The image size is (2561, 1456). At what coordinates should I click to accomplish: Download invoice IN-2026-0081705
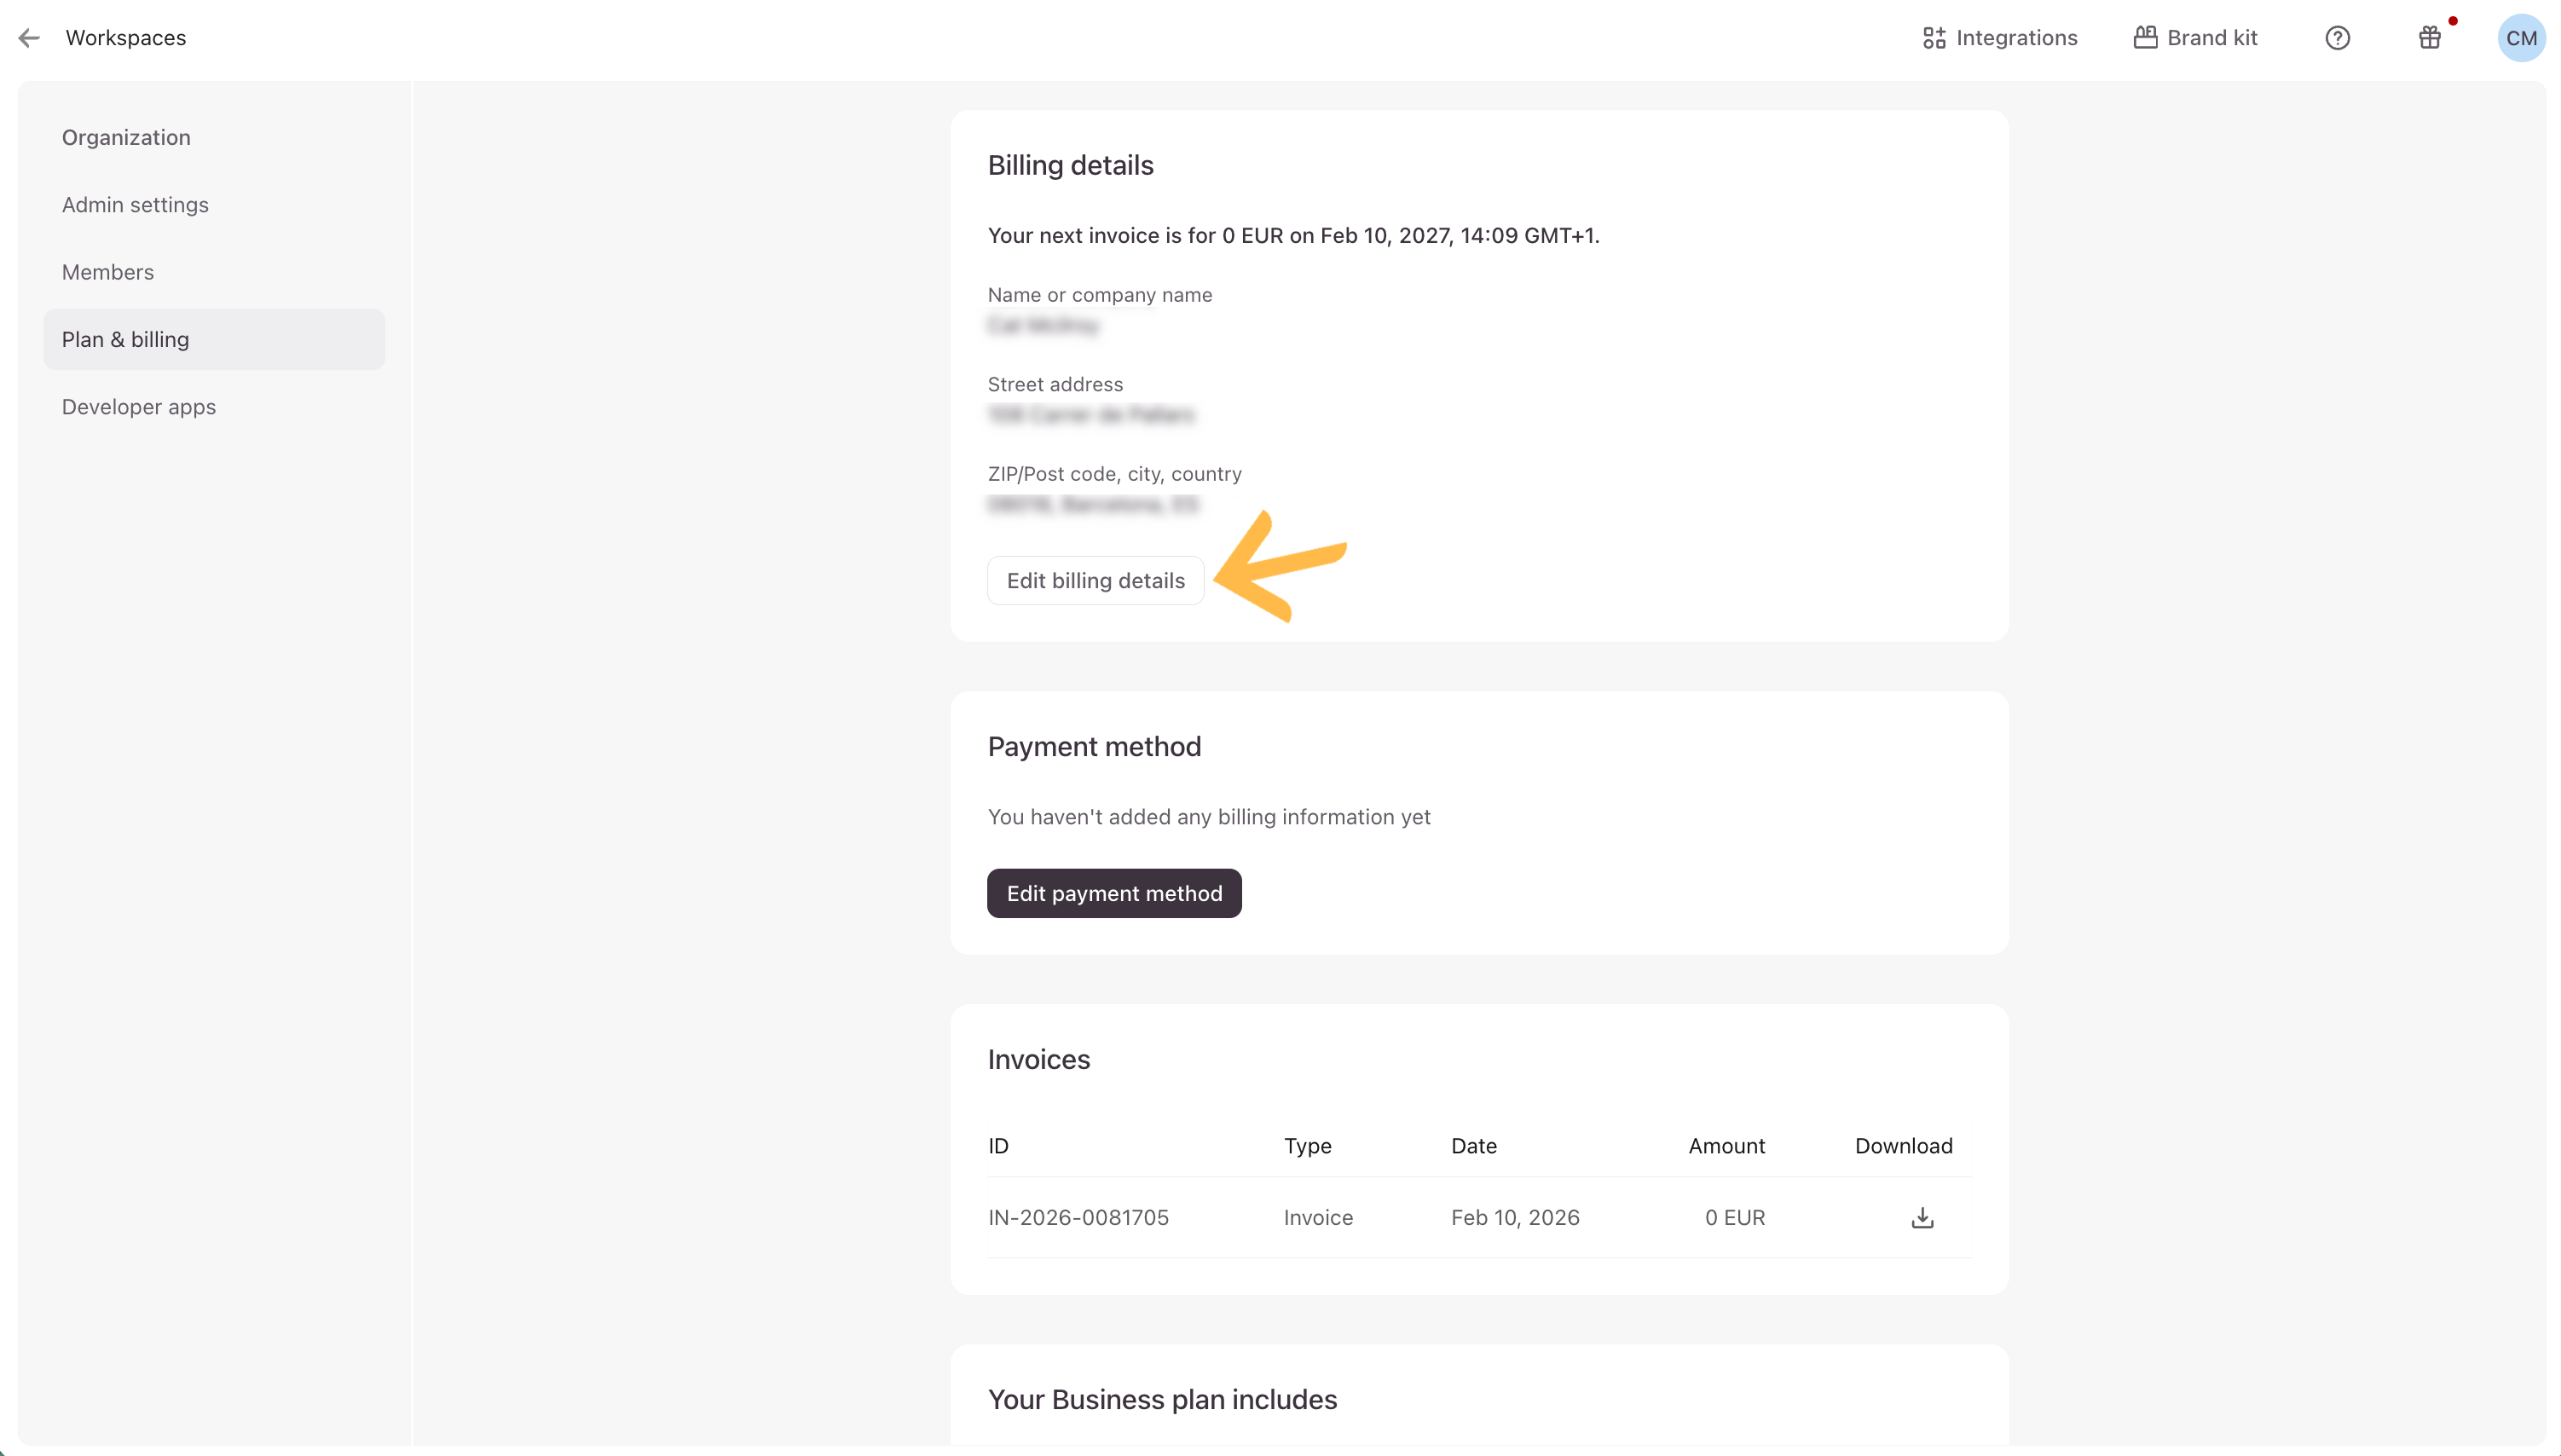[1922, 1218]
